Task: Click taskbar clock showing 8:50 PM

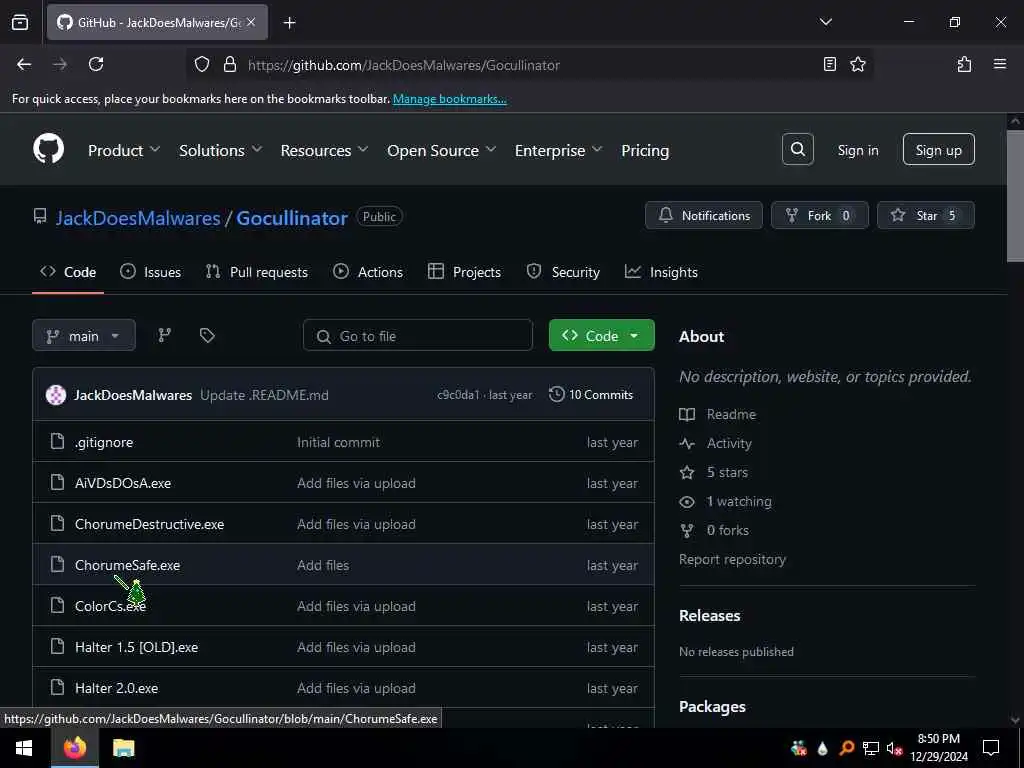Action: [x=939, y=748]
